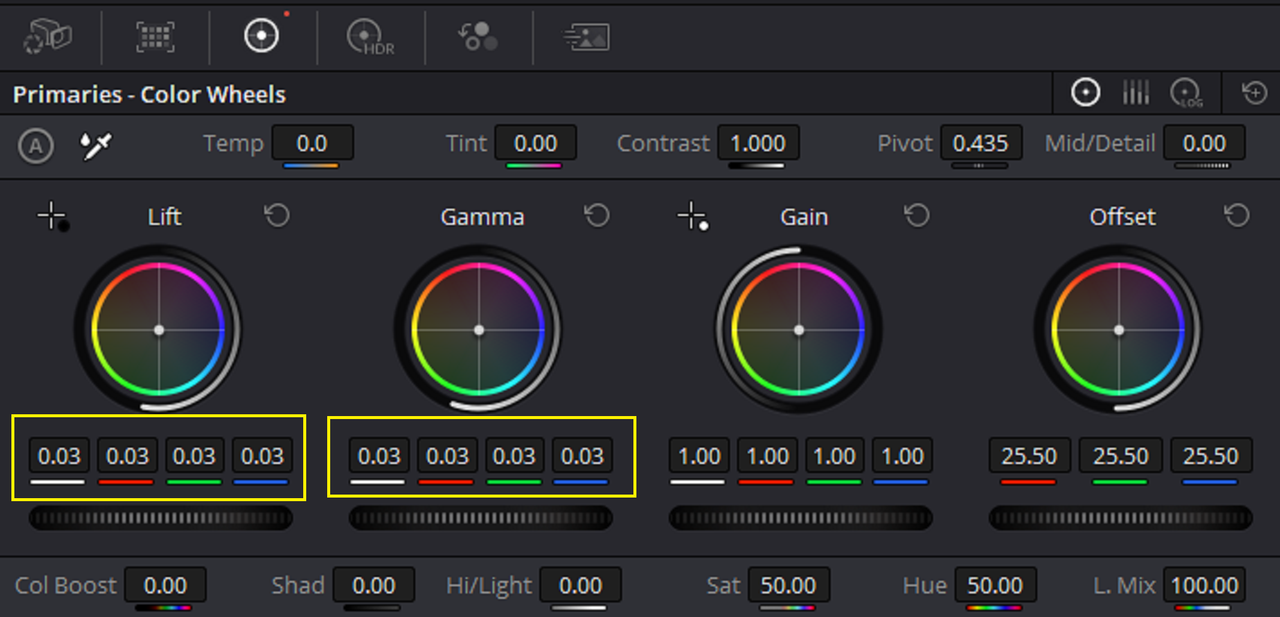Reset the Gain wheel
This screenshot has height=617, width=1280.
click(x=917, y=215)
